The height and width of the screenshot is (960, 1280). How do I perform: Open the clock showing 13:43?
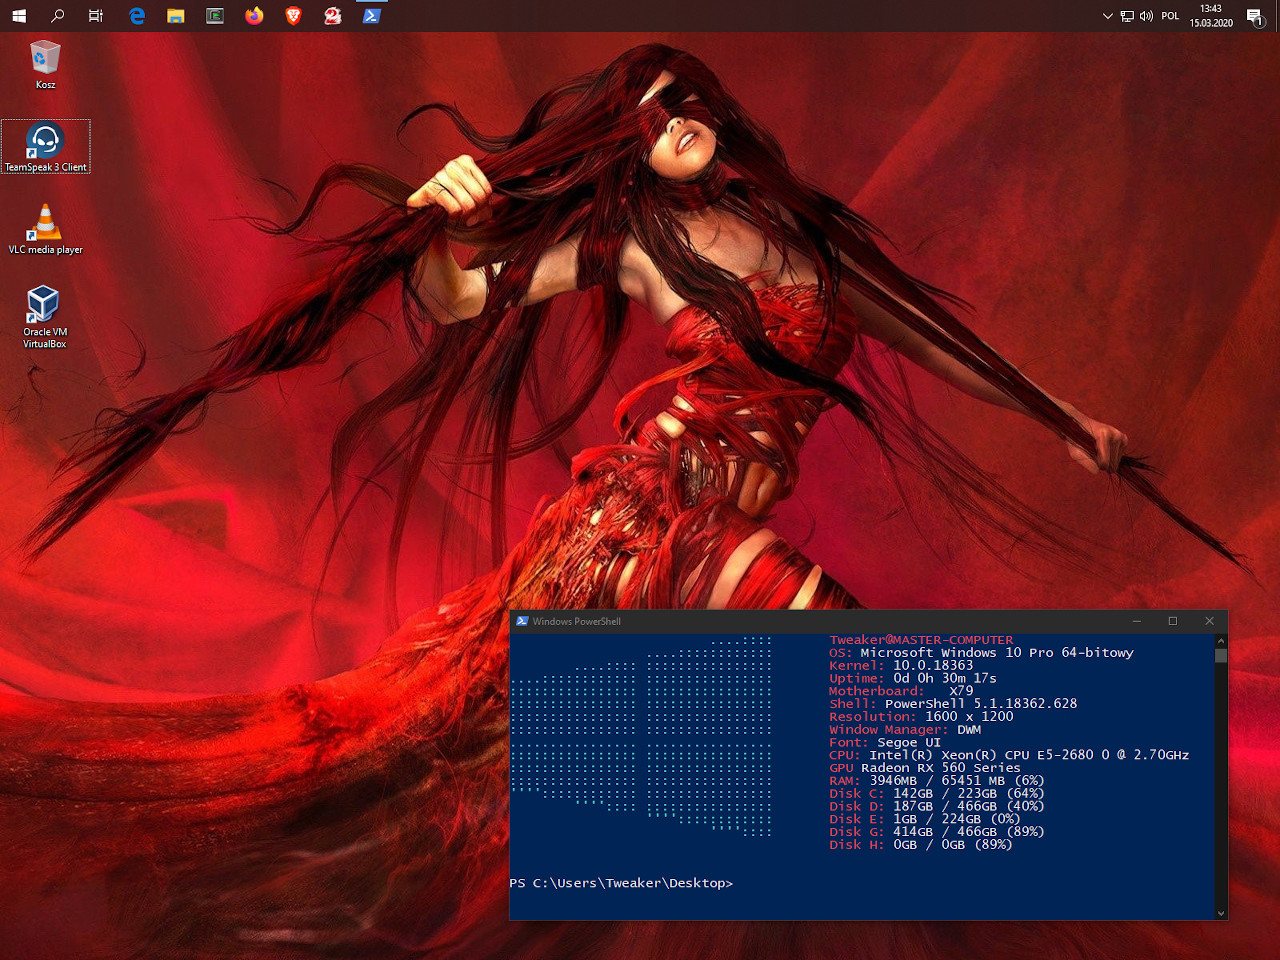(1211, 16)
